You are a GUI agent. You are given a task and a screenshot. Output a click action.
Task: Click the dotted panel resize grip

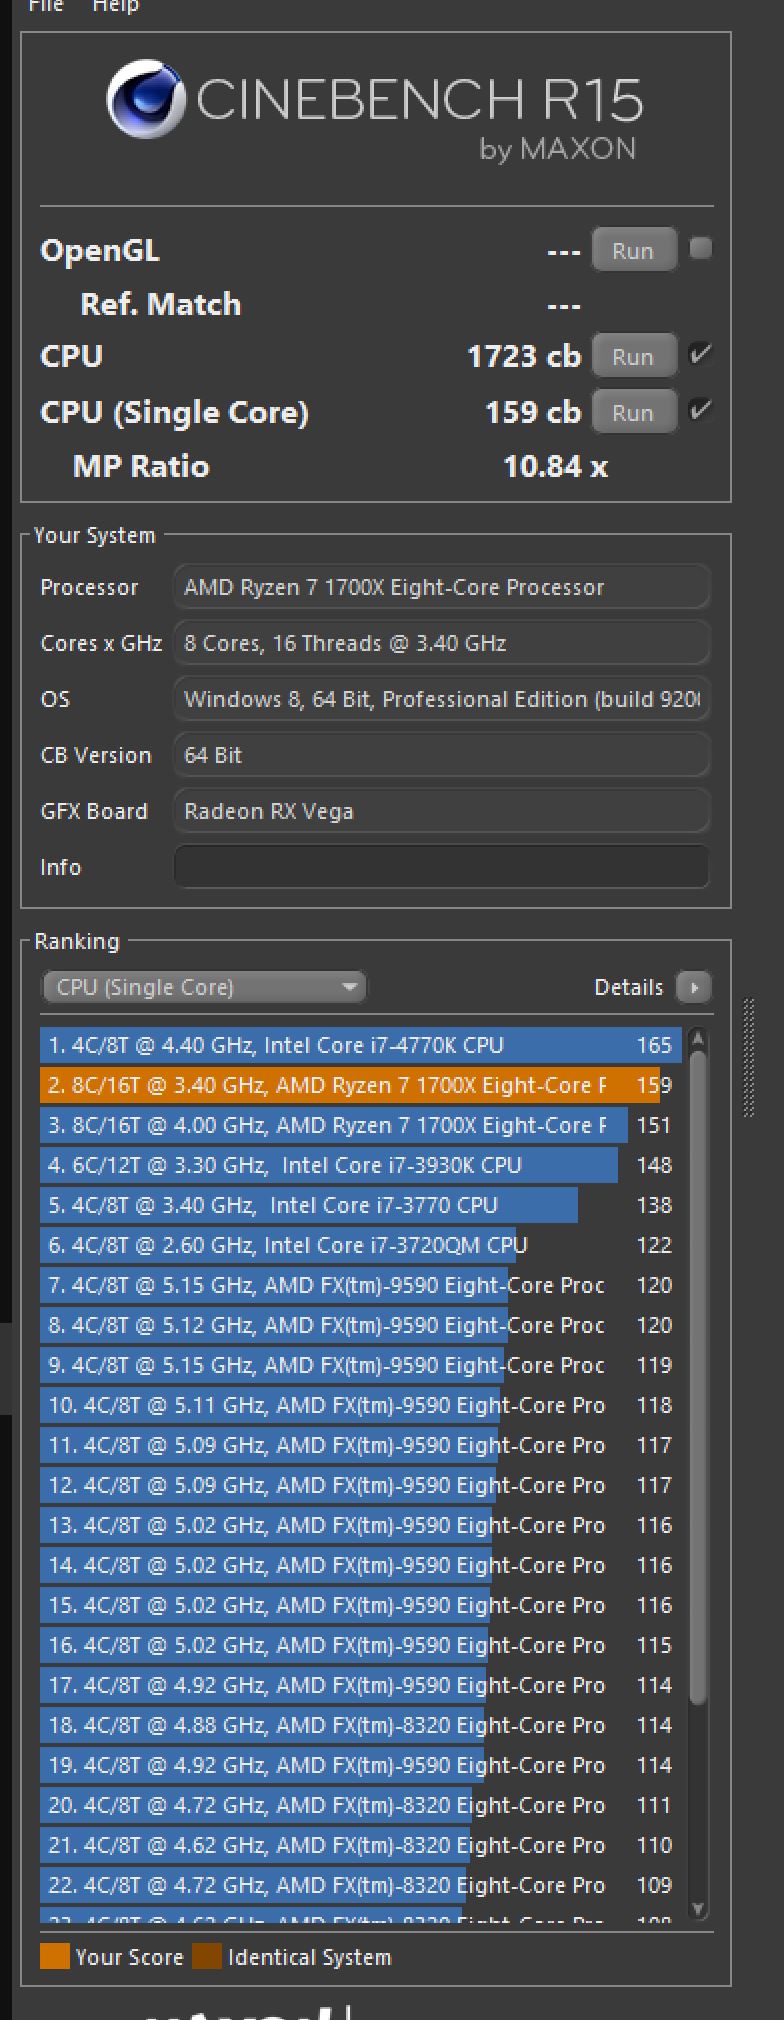[749, 1057]
